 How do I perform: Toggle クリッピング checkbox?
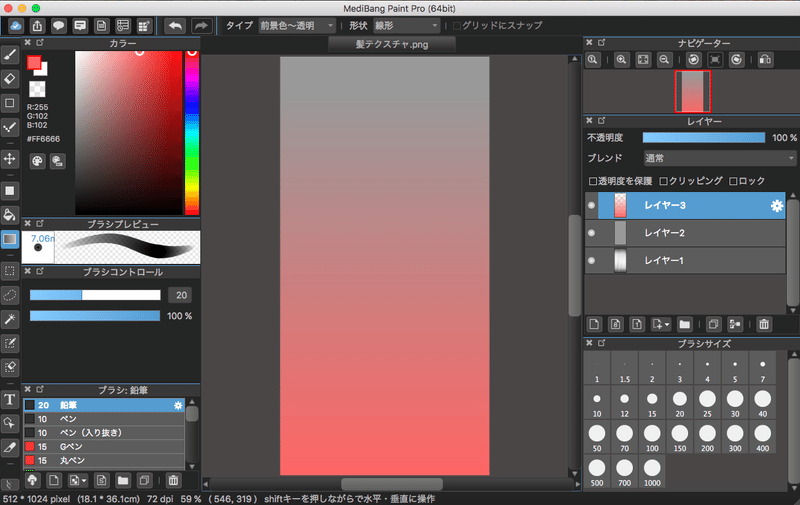coord(664,181)
